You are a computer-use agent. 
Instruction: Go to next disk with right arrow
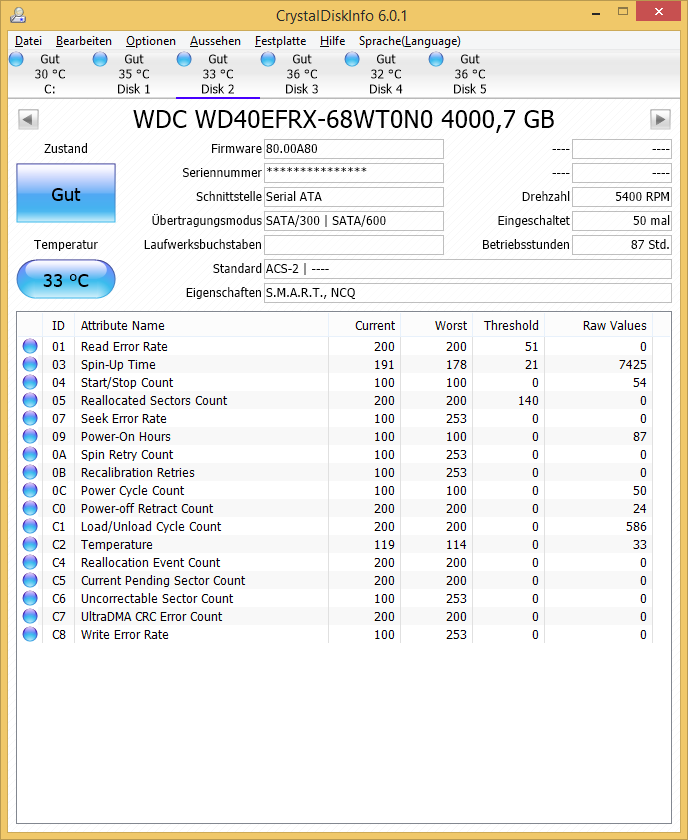coord(660,119)
